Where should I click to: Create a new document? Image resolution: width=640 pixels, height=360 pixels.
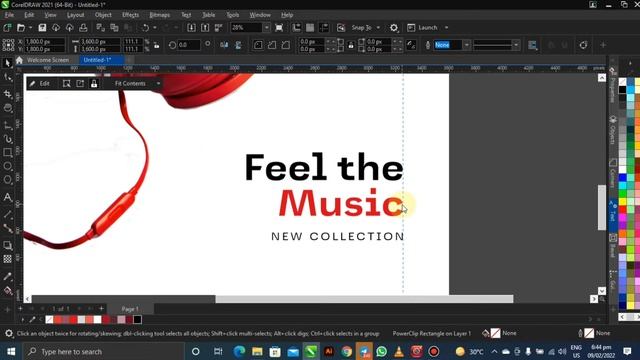(7, 28)
